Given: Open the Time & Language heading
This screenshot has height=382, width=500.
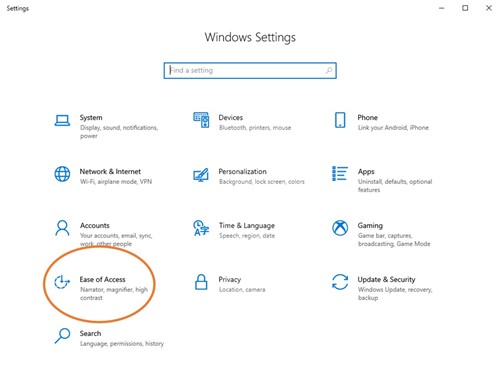Looking at the screenshot, I should (247, 226).
